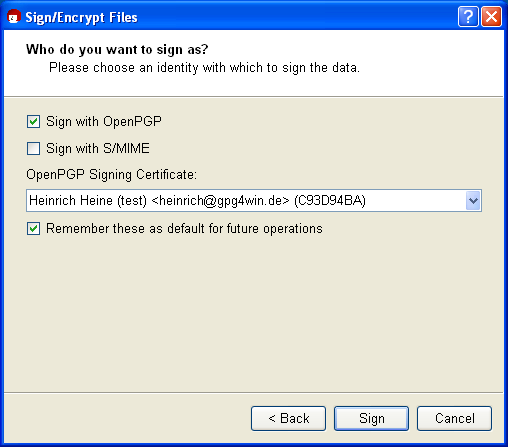Click the Please choose an identity subtitle
508x447 pixels.
(204, 68)
